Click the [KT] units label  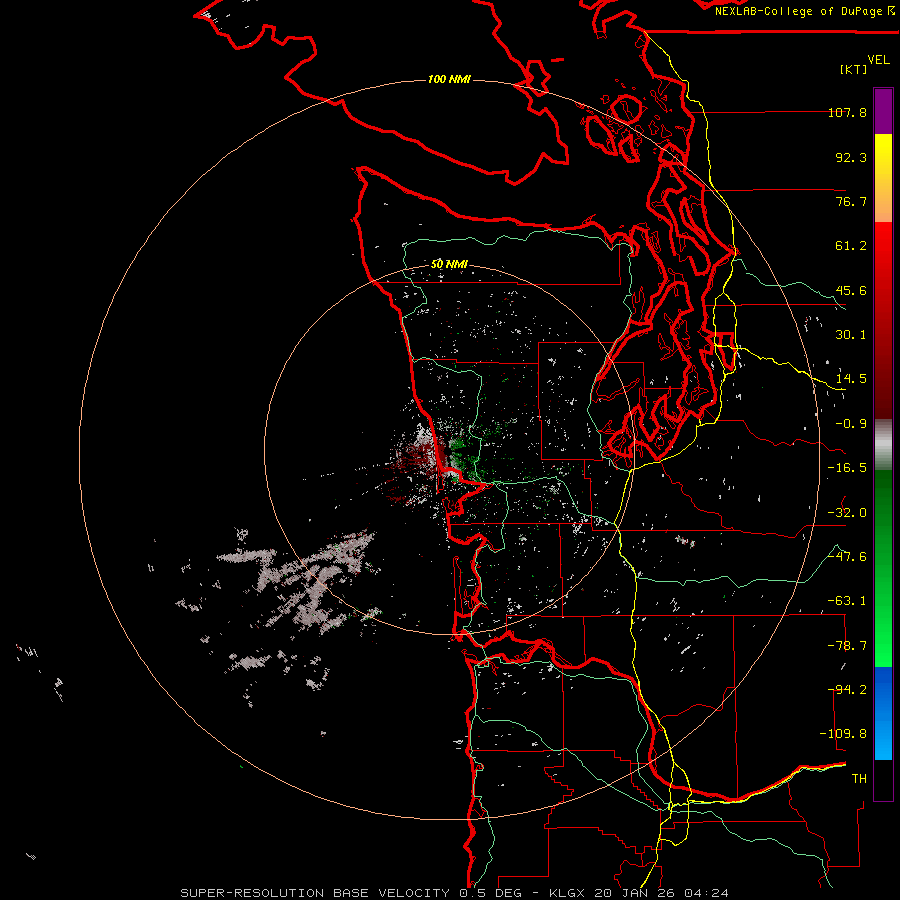tap(853, 69)
